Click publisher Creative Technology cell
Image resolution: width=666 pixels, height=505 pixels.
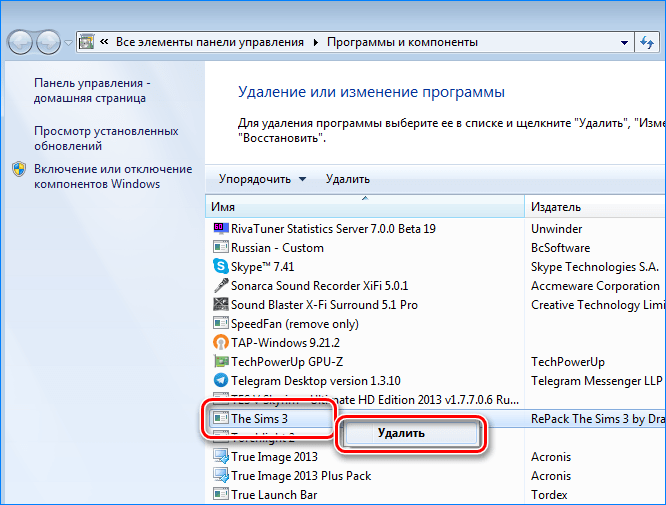coord(598,305)
